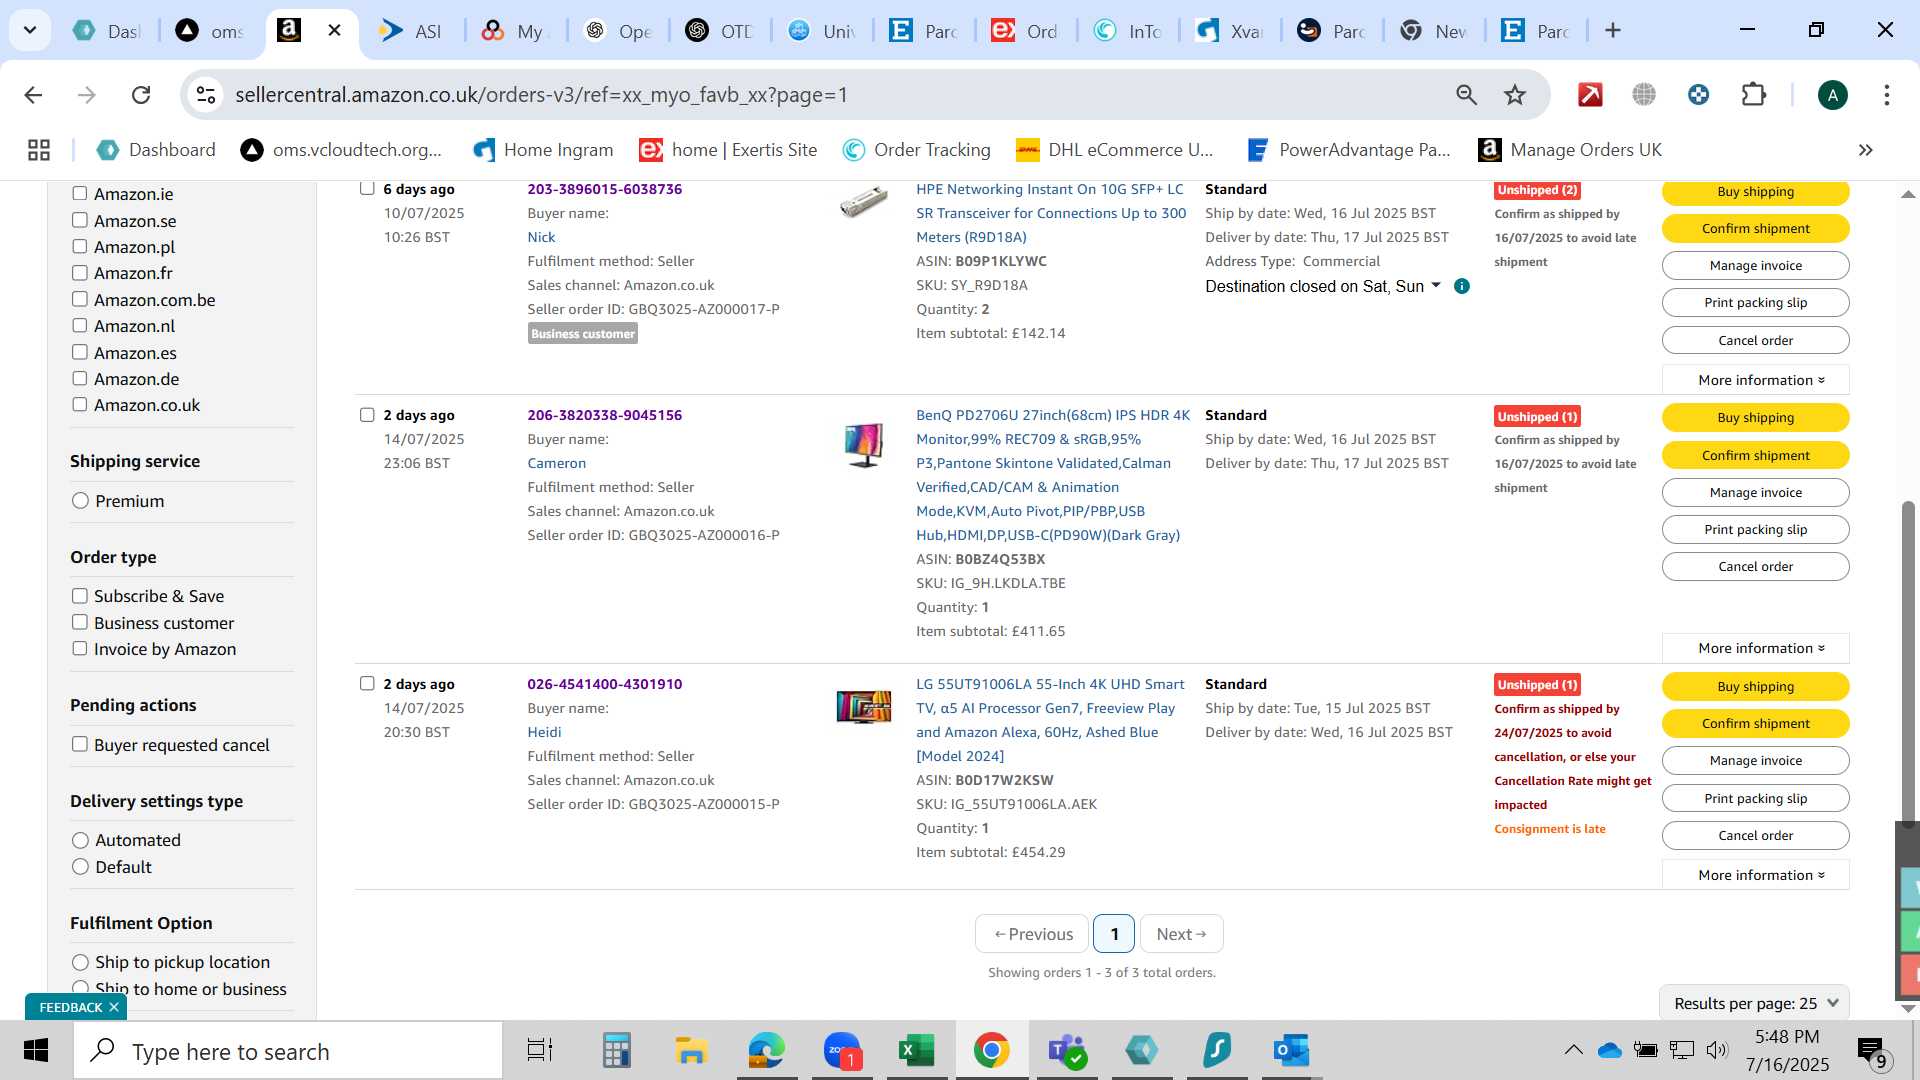Tick the Subscribe & Save checkbox
Screen dimensions: 1920x1080
(80, 596)
